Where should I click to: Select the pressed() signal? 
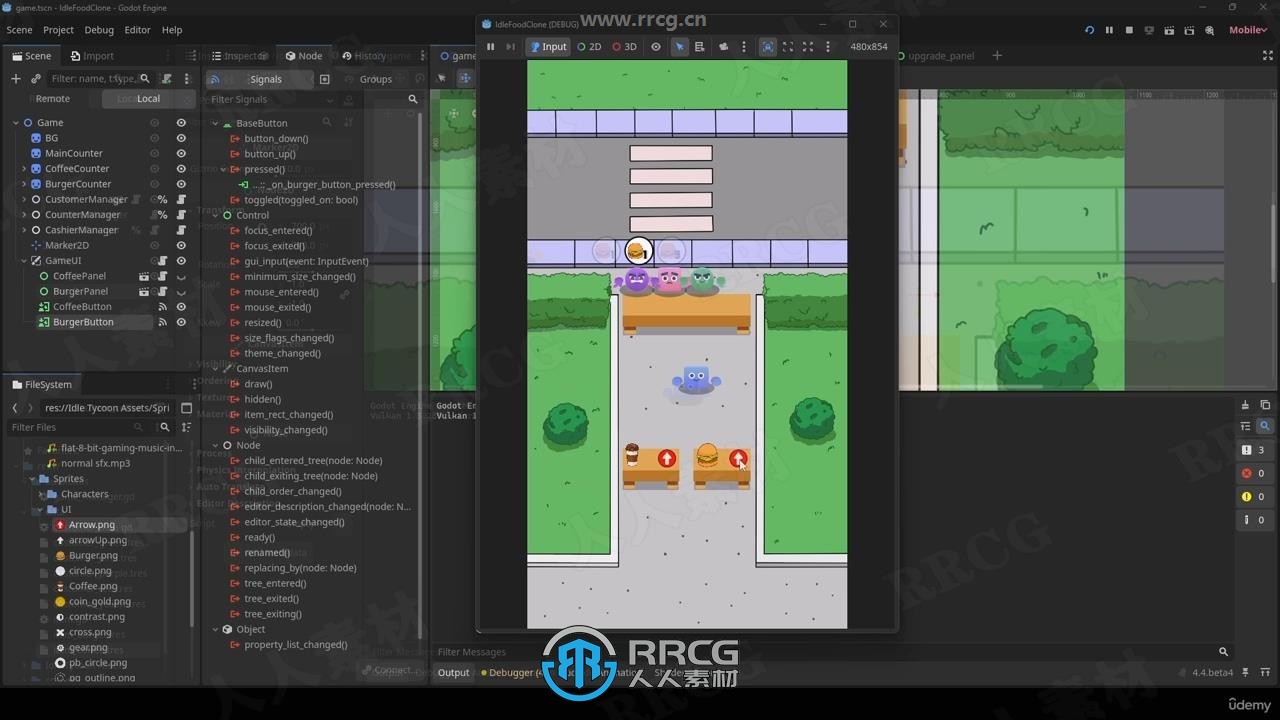click(x=264, y=169)
